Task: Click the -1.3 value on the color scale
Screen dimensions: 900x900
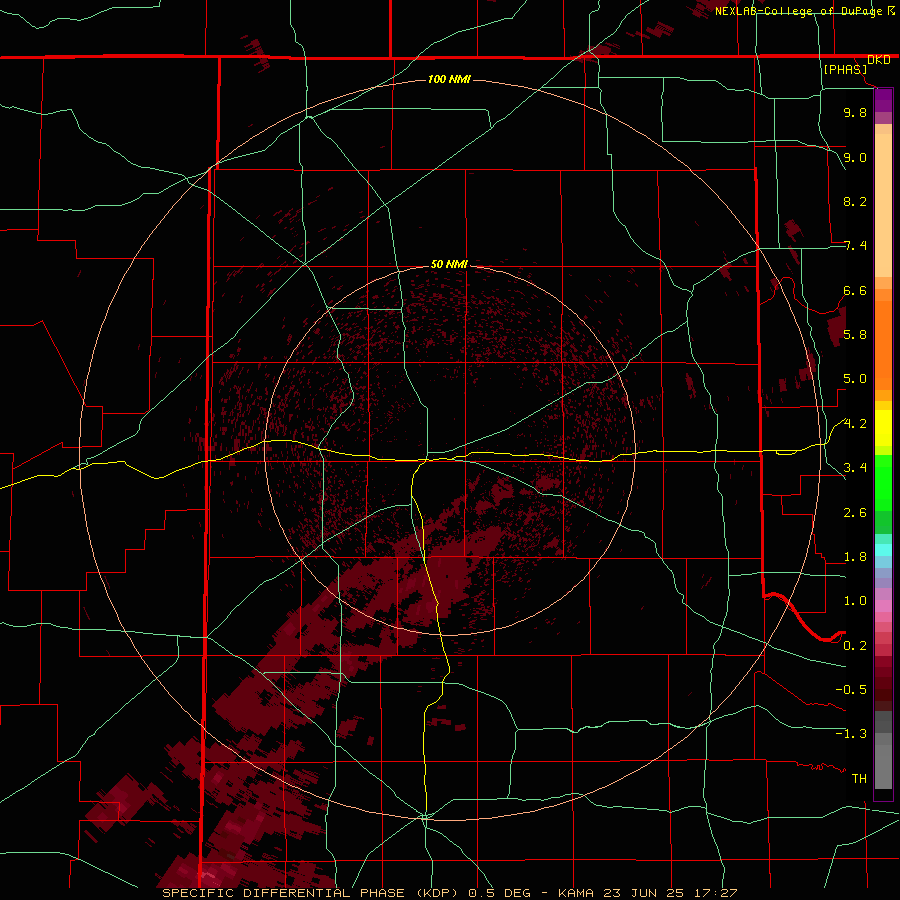Action: coord(852,734)
